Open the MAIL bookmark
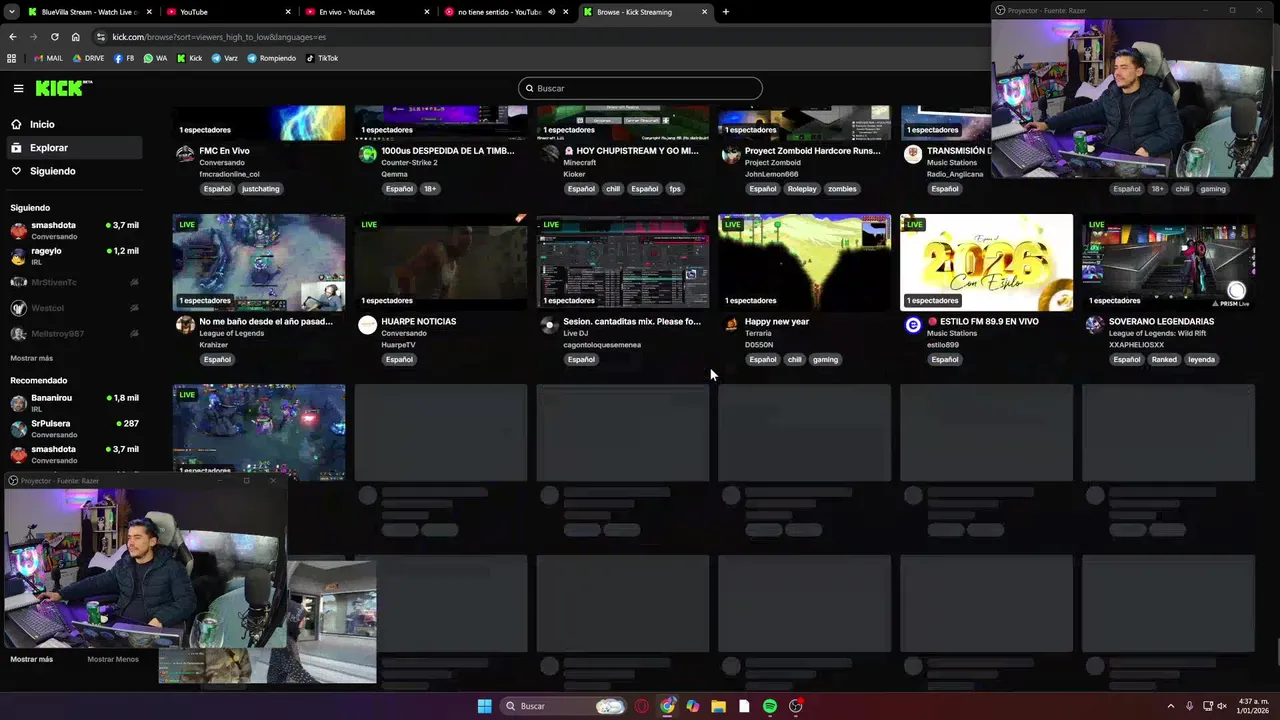This screenshot has width=1280, height=720. click(48, 58)
